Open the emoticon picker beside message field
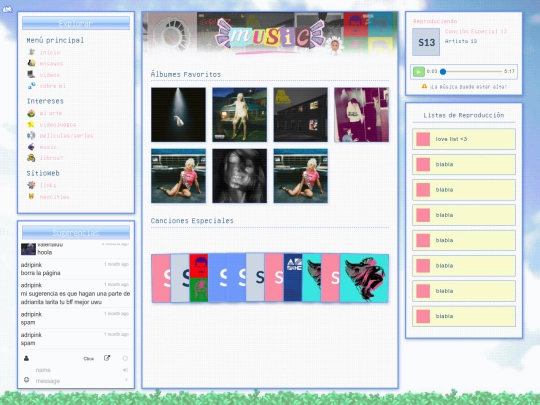 point(27,380)
